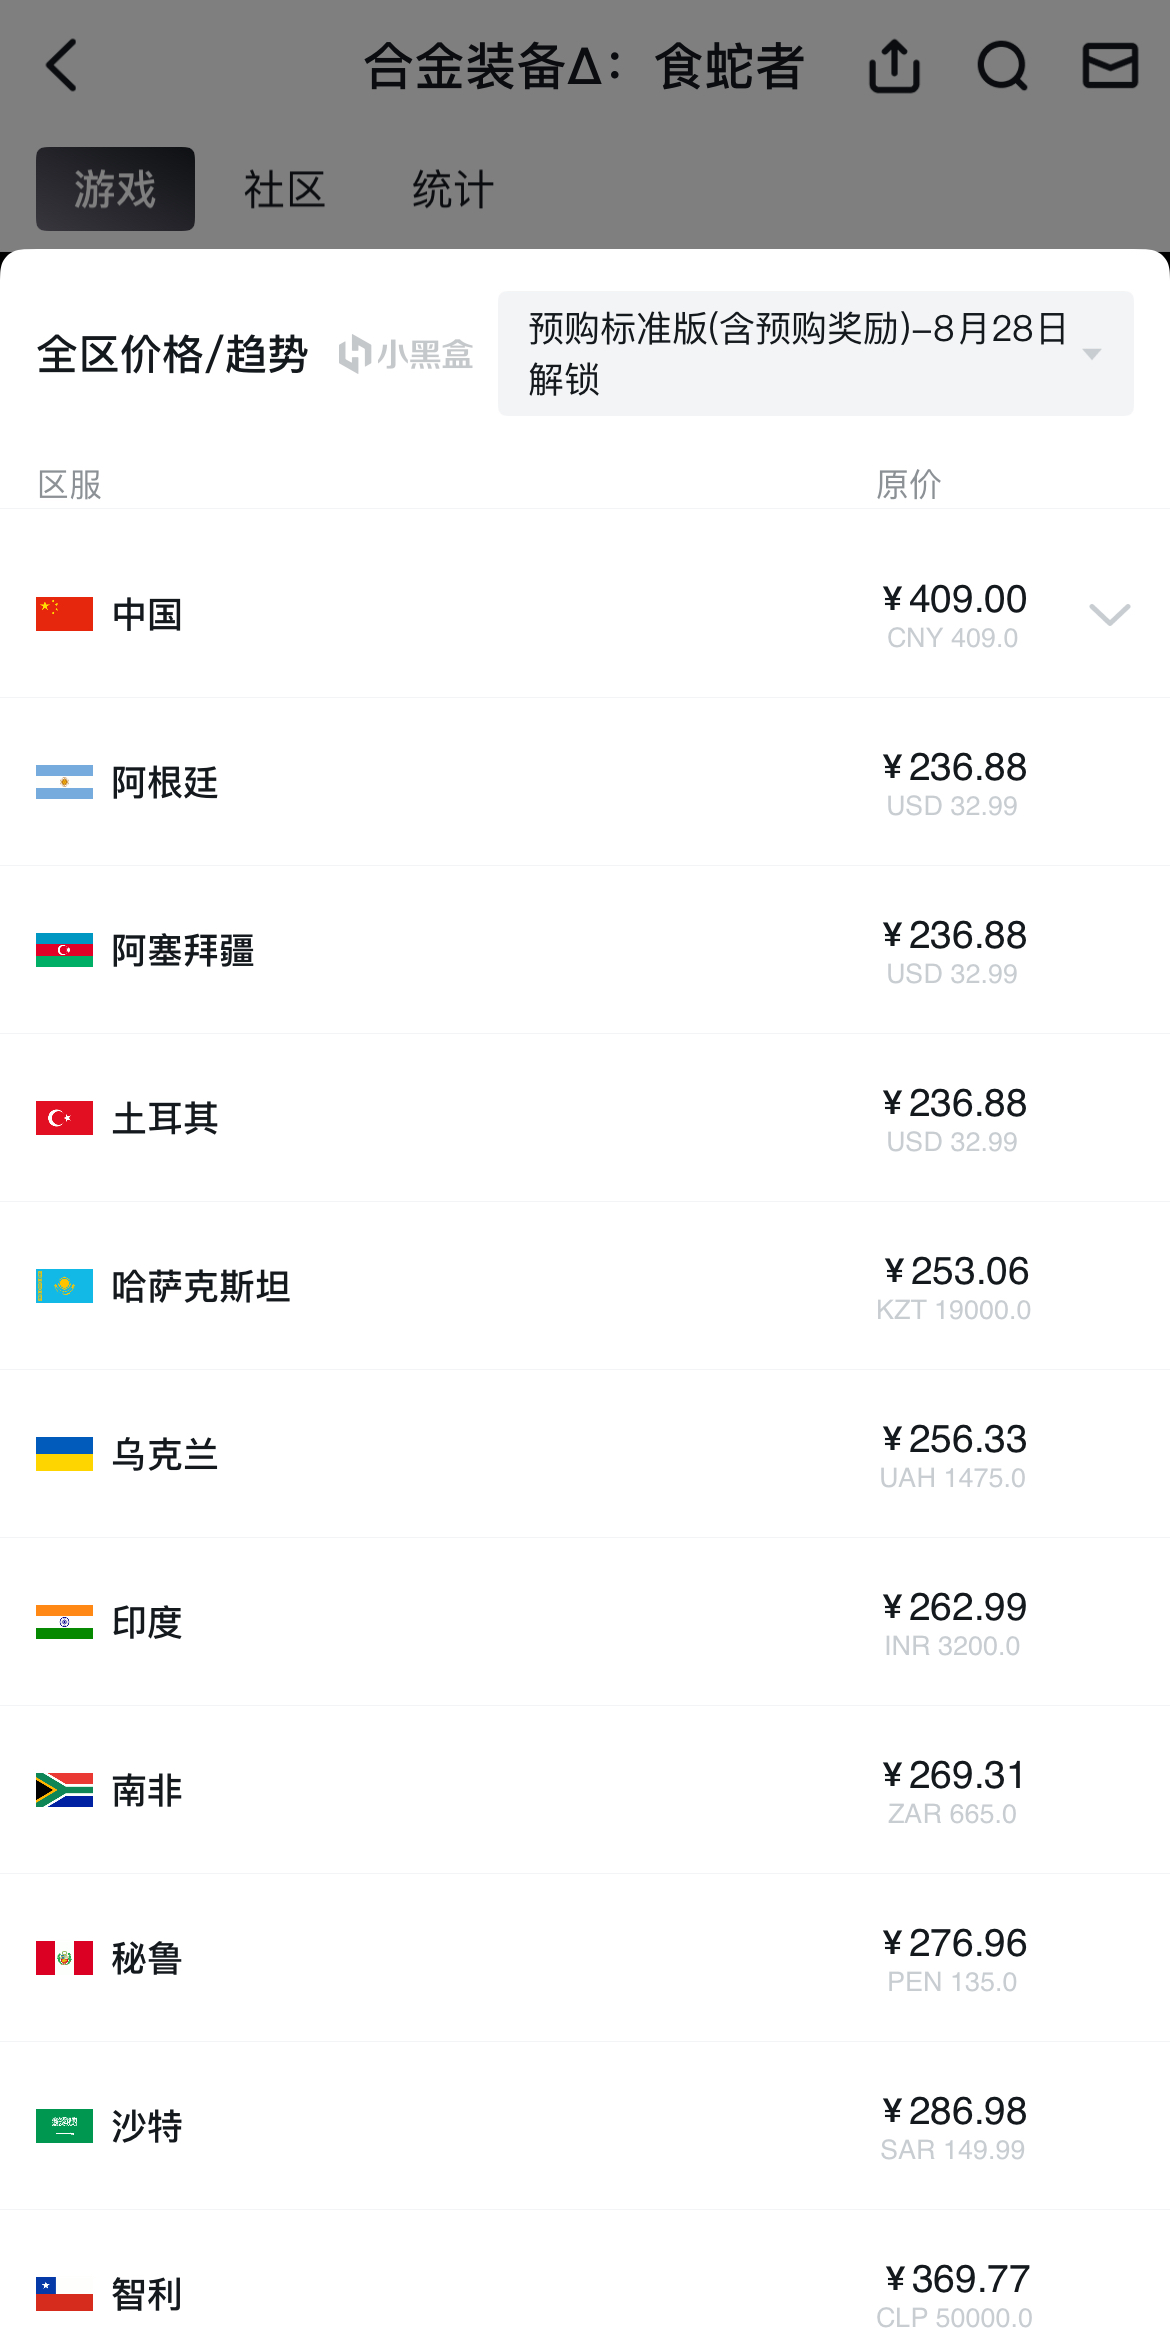Tap the China flag icon
1170x2342 pixels.
[64, 614]
